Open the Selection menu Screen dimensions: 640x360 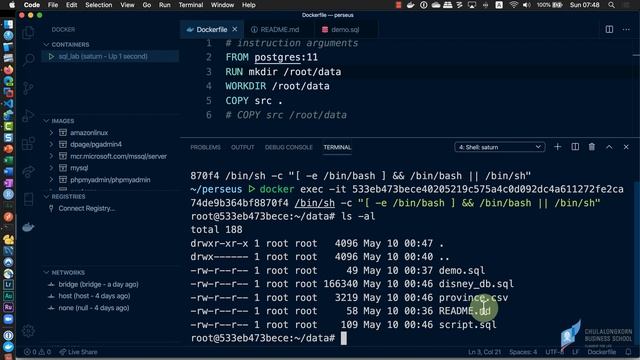(x=98, y=5)
